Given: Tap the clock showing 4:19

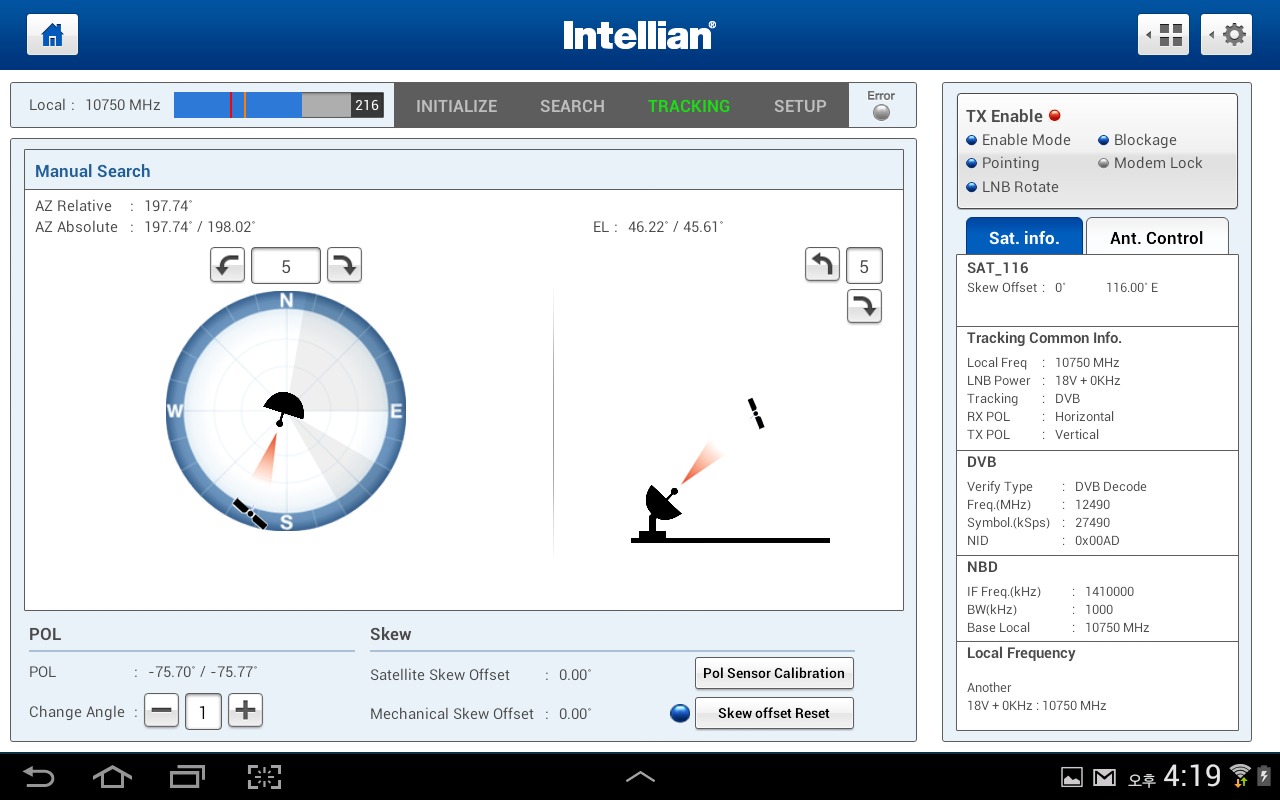Looking at the screenshot, I should click(x=1193, y=776).
